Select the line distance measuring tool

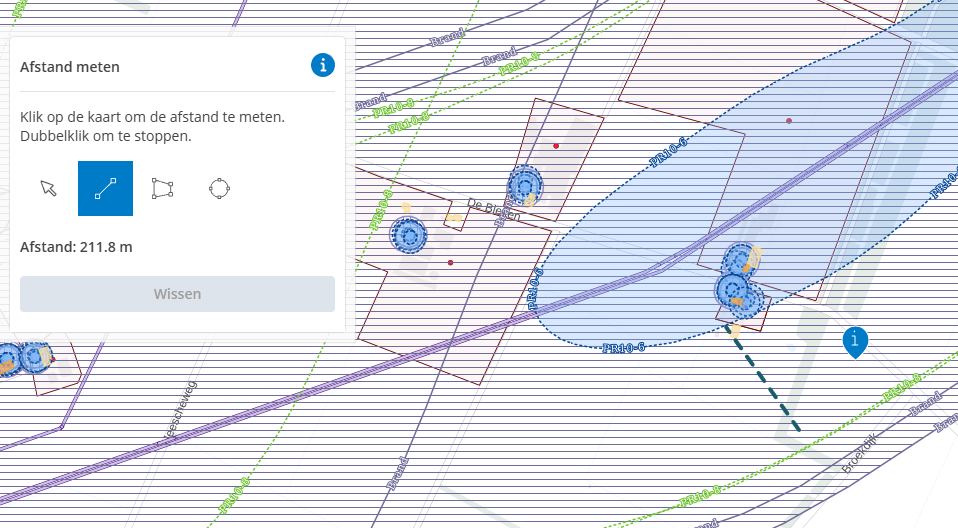click(x=105, y=188)
